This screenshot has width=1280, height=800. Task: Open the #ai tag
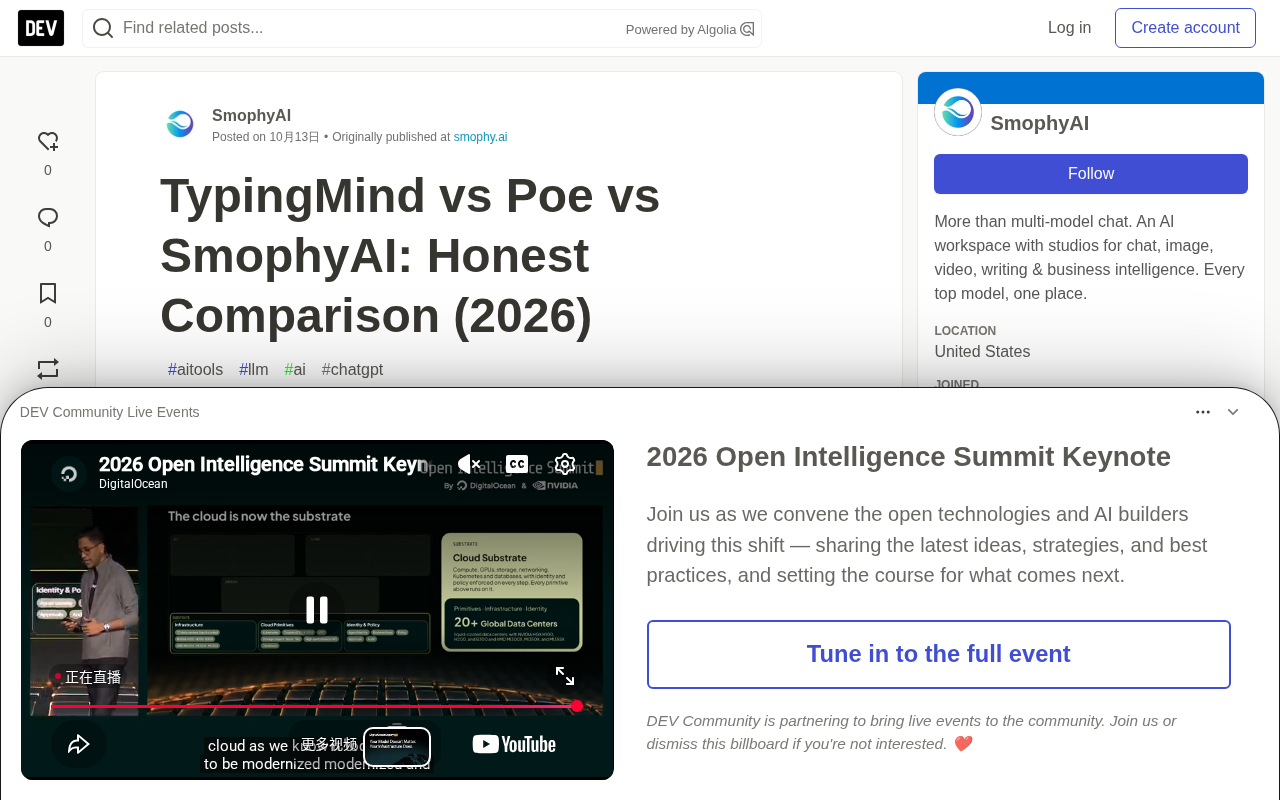tap(295, 370)
